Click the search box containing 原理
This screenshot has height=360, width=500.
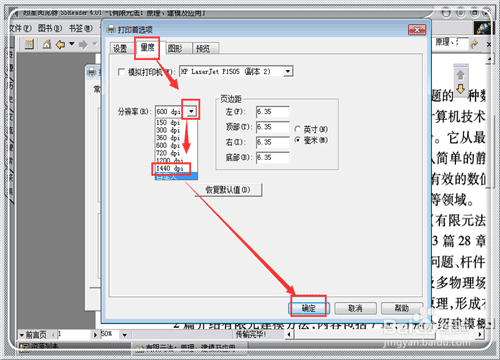point(449,43)
